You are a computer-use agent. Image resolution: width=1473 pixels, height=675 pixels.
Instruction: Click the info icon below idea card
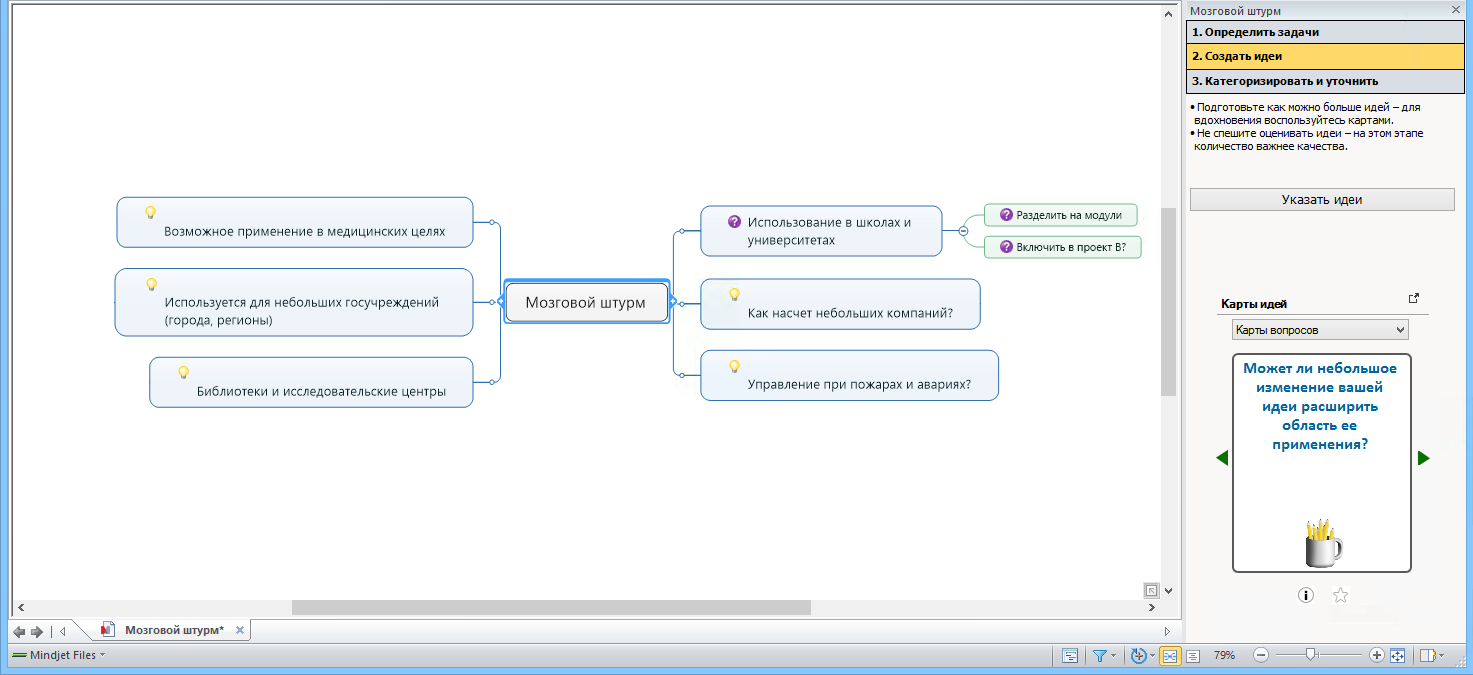click(x=1305, y=595)
